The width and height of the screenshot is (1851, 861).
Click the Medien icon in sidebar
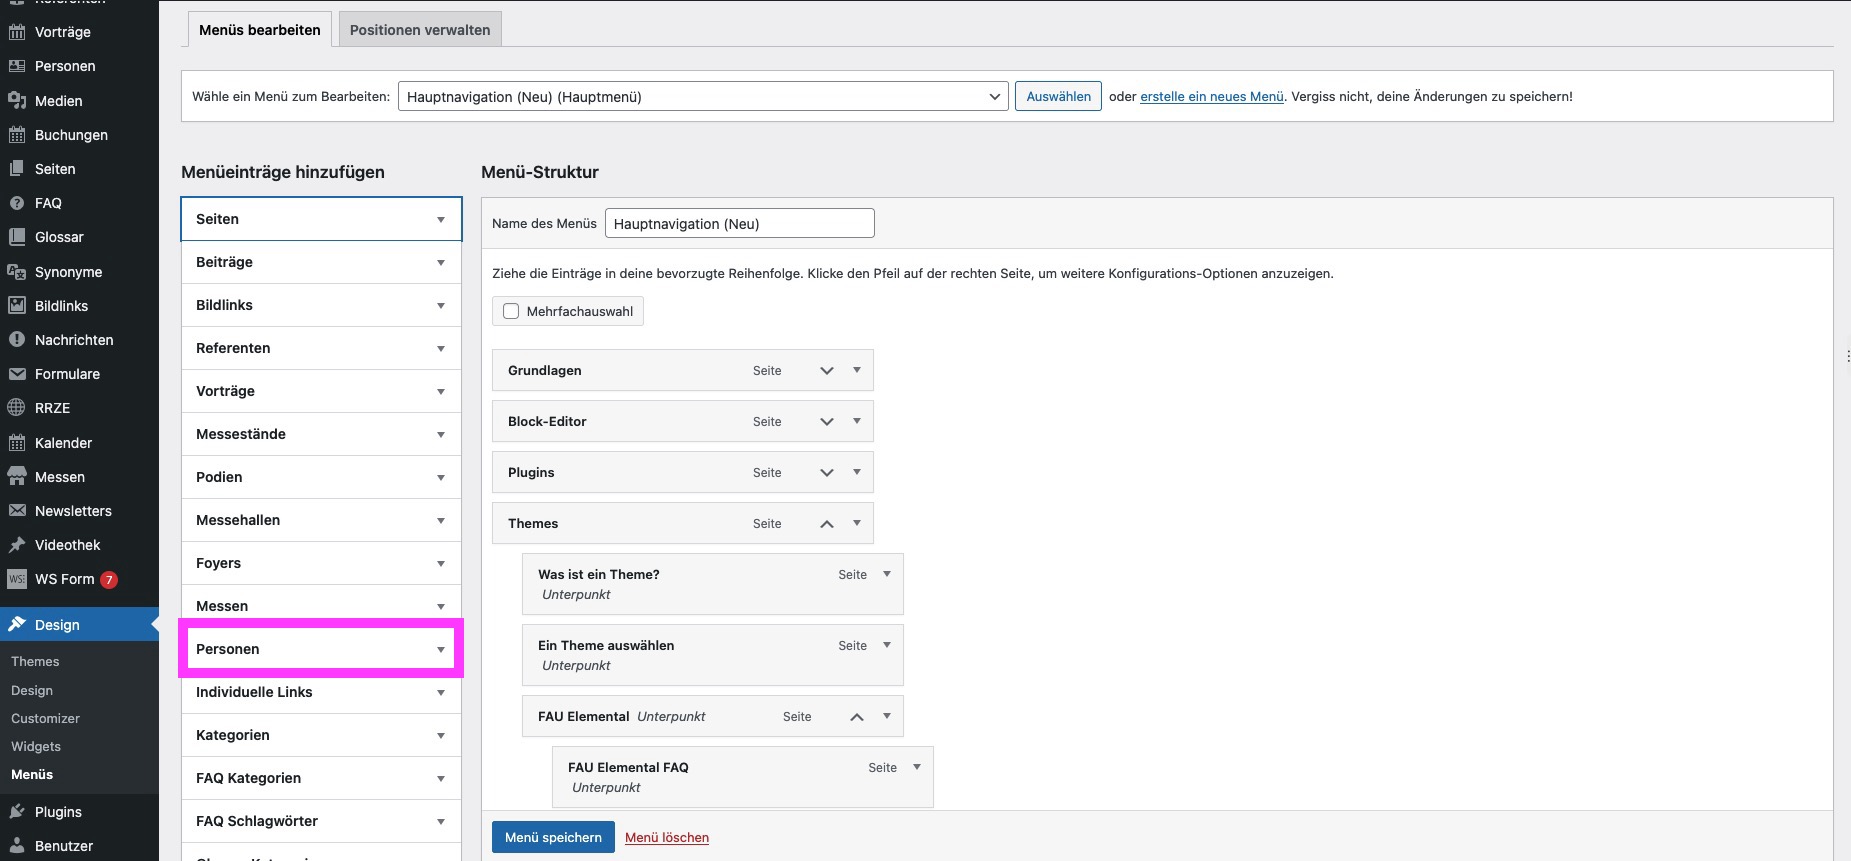[17, 100]
